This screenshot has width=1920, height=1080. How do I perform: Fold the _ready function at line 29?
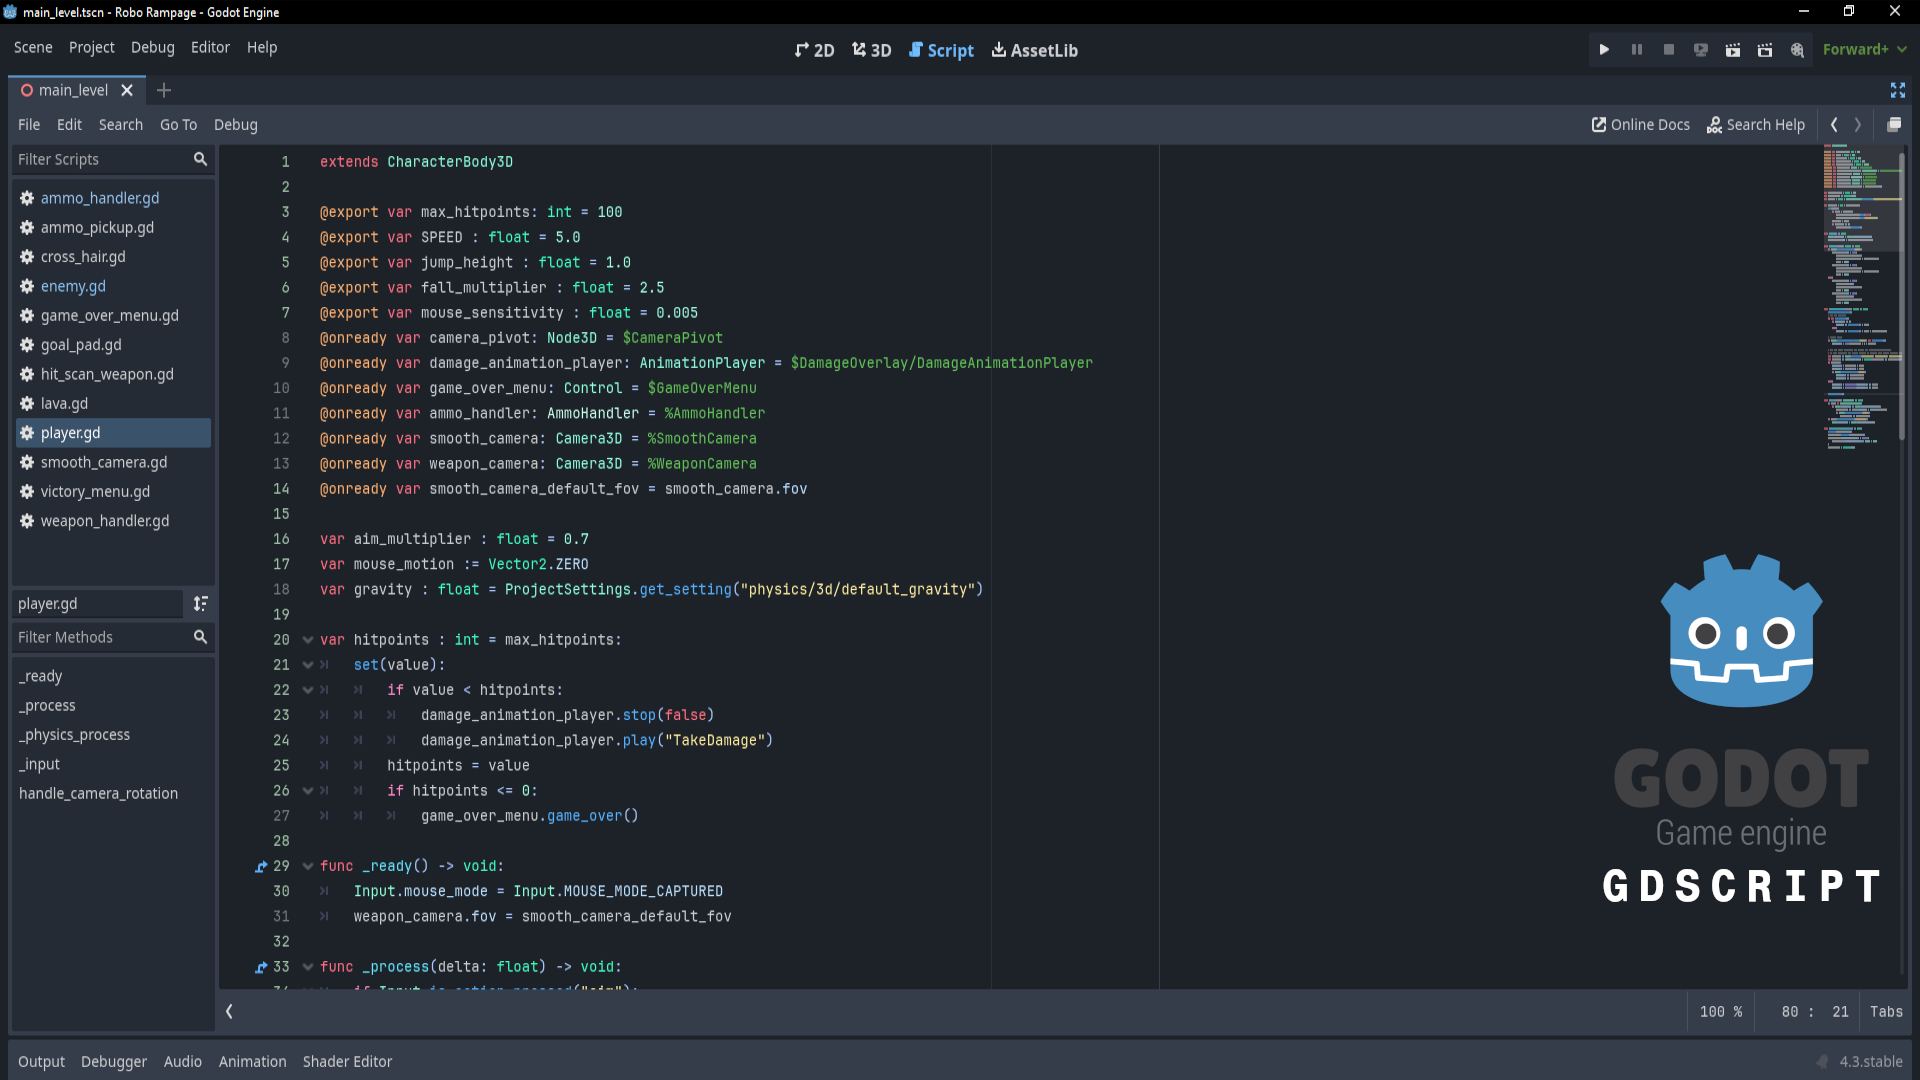click(x=308, y=866)
